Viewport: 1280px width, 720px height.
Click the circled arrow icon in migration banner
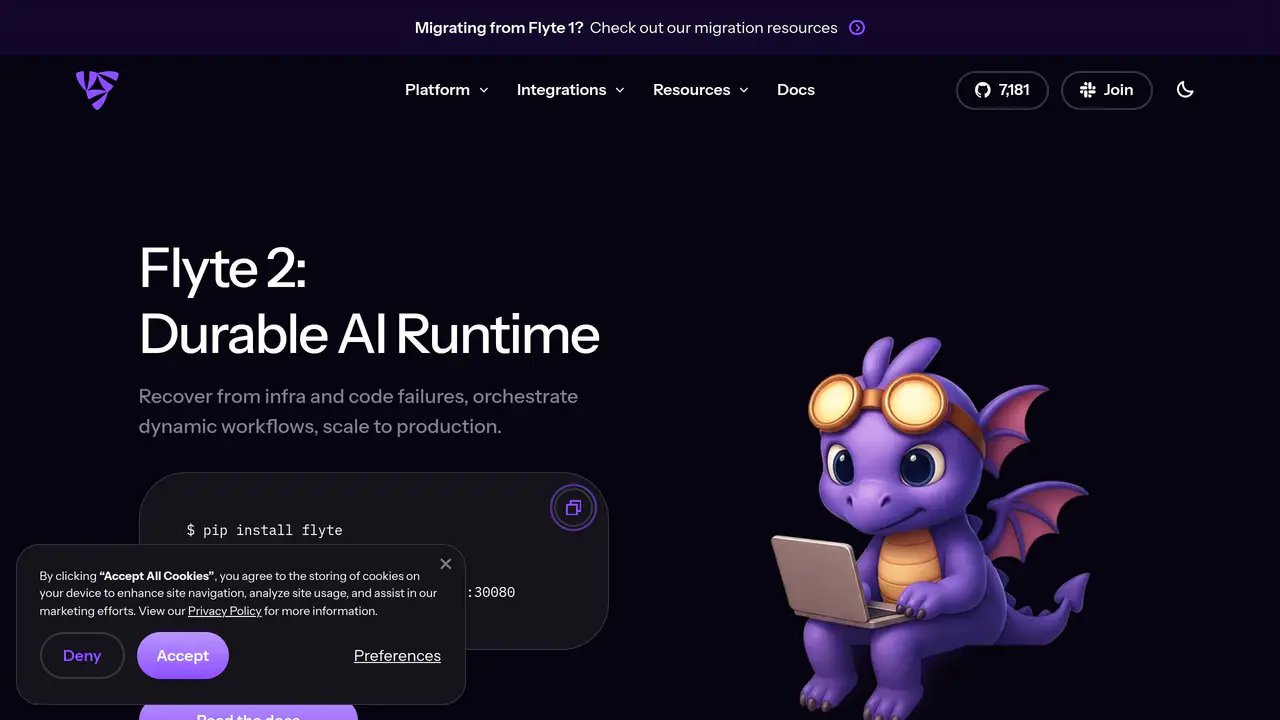click(x=857, y=28)
